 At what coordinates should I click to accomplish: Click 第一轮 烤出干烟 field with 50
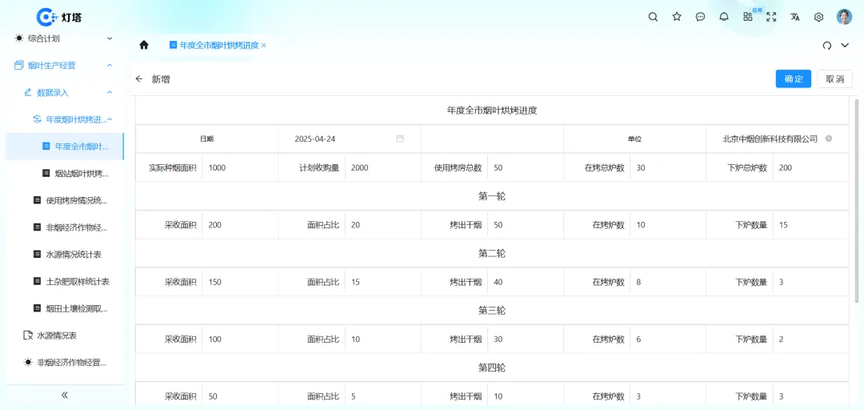point(525,225)
